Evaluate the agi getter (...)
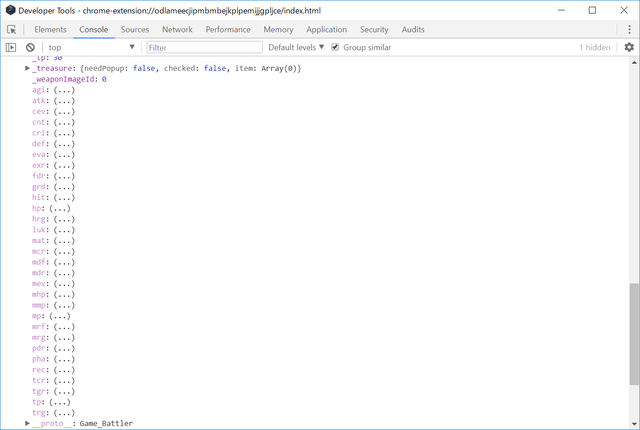The image size is (640, 430). click(64, 90)
